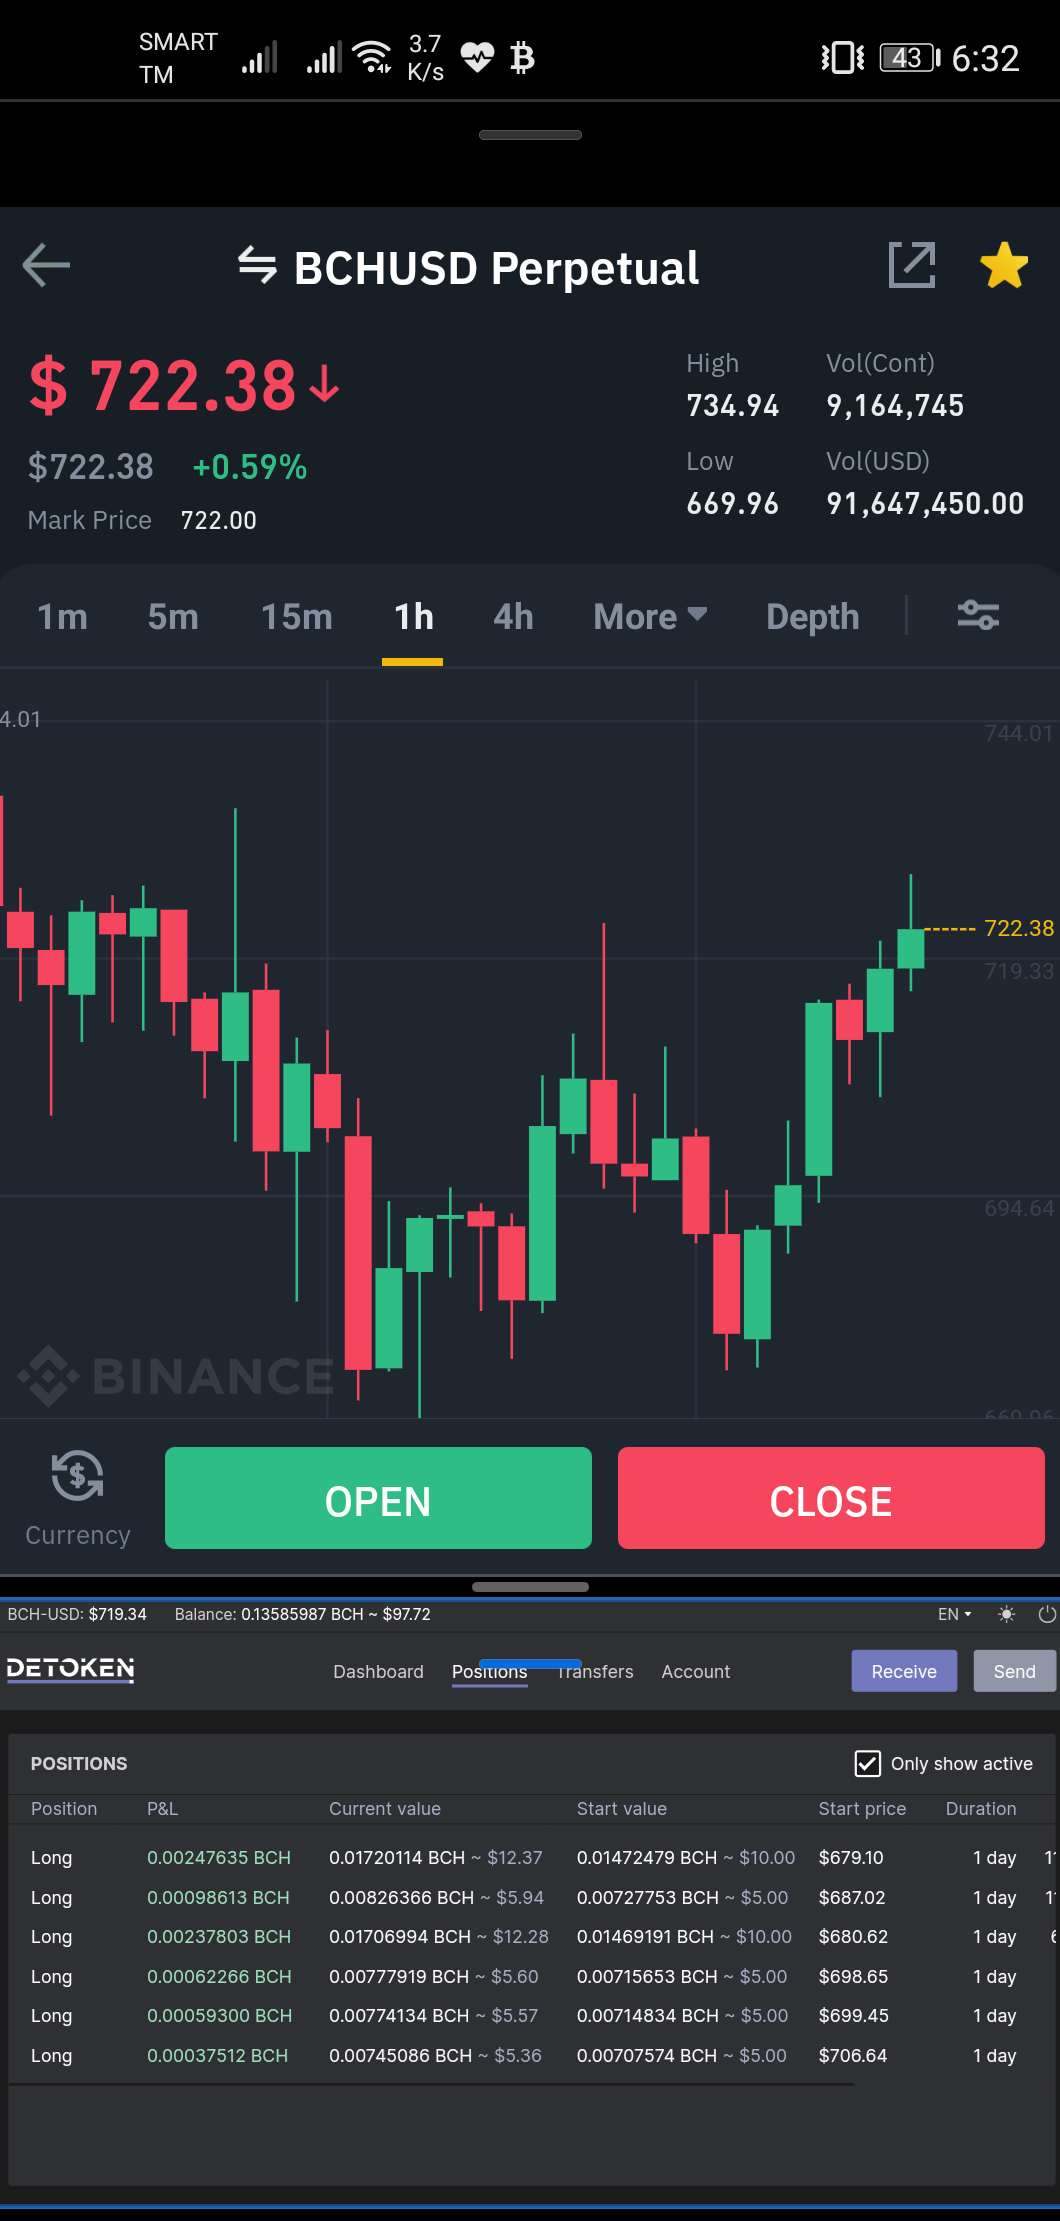Click the DETOKEN logo
Image resolution: width=1060 pixels, height=2221 pixels.
point(70,1669)
